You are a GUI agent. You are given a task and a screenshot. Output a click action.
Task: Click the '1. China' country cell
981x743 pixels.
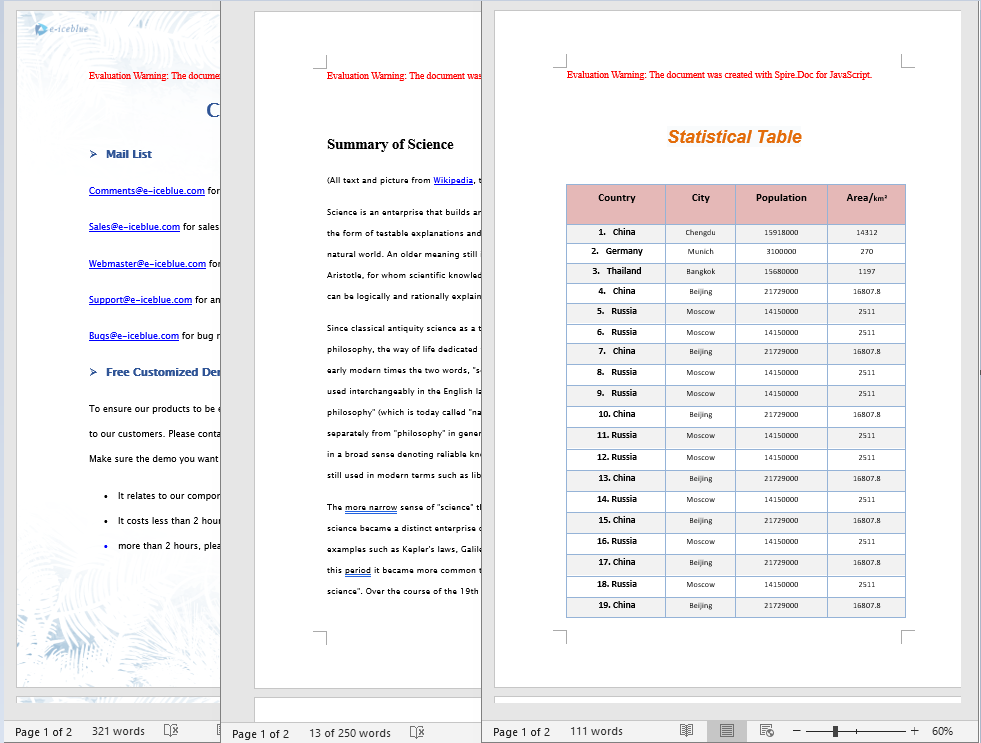tap(616, 232)
